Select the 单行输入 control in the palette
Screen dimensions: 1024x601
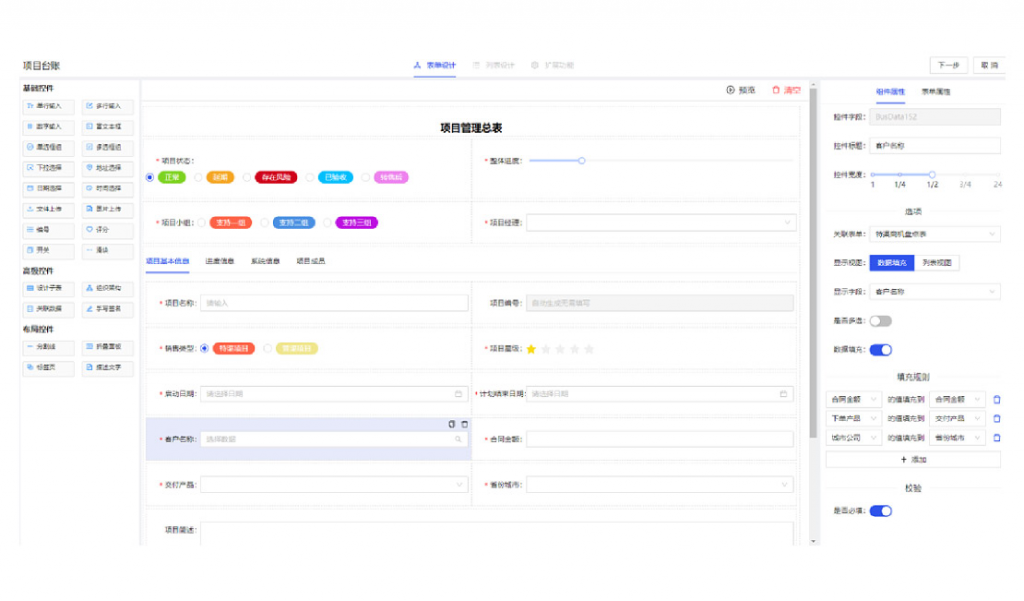(48, 106)
